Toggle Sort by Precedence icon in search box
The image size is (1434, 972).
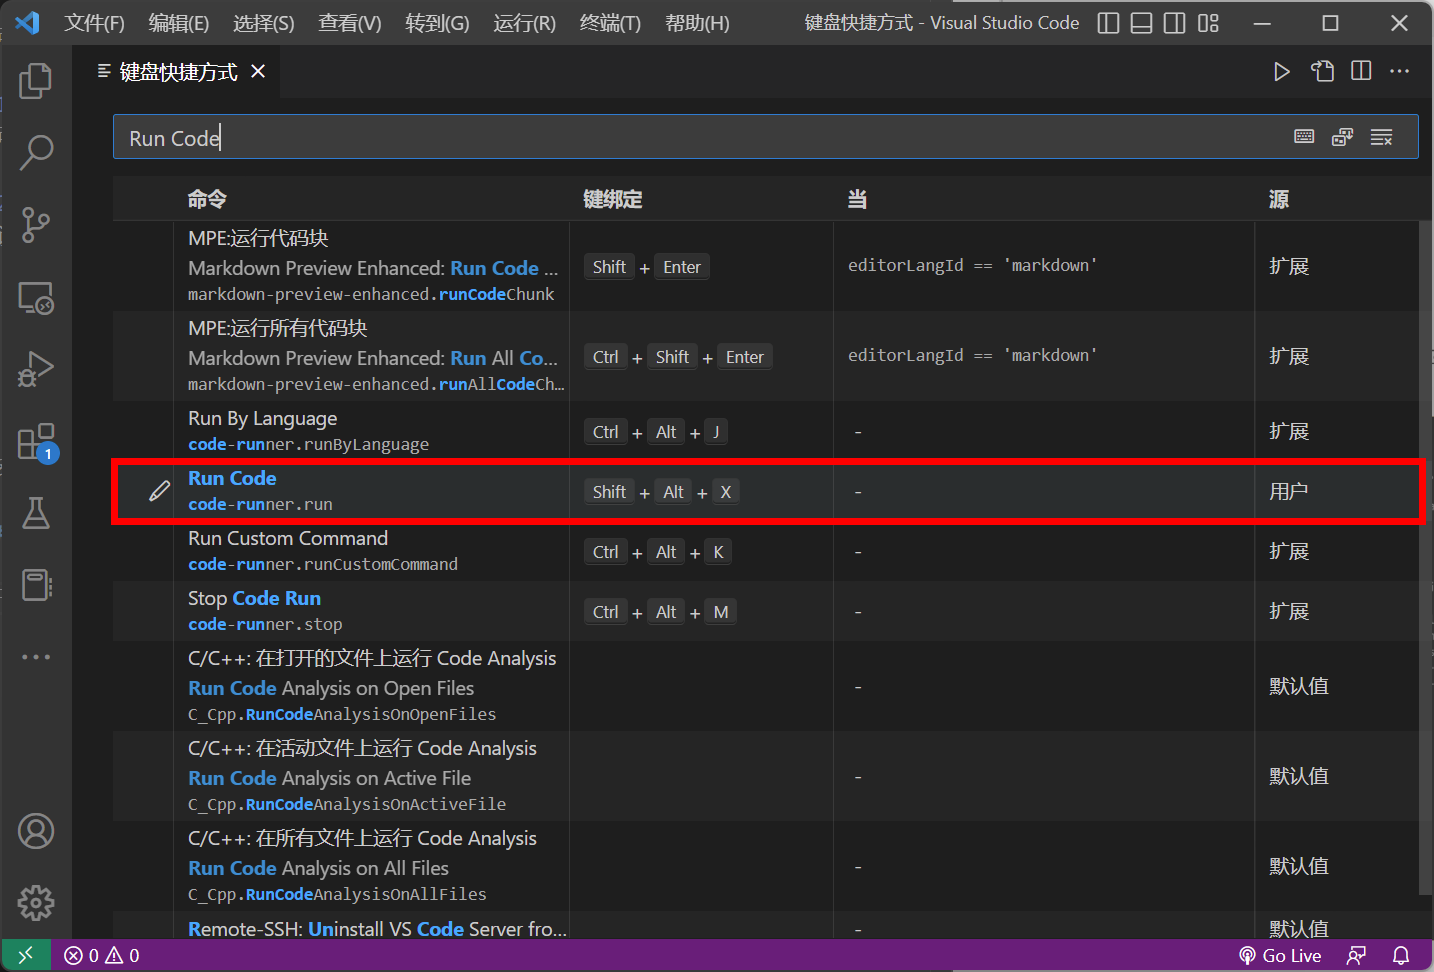click(x=1343, y=137)
